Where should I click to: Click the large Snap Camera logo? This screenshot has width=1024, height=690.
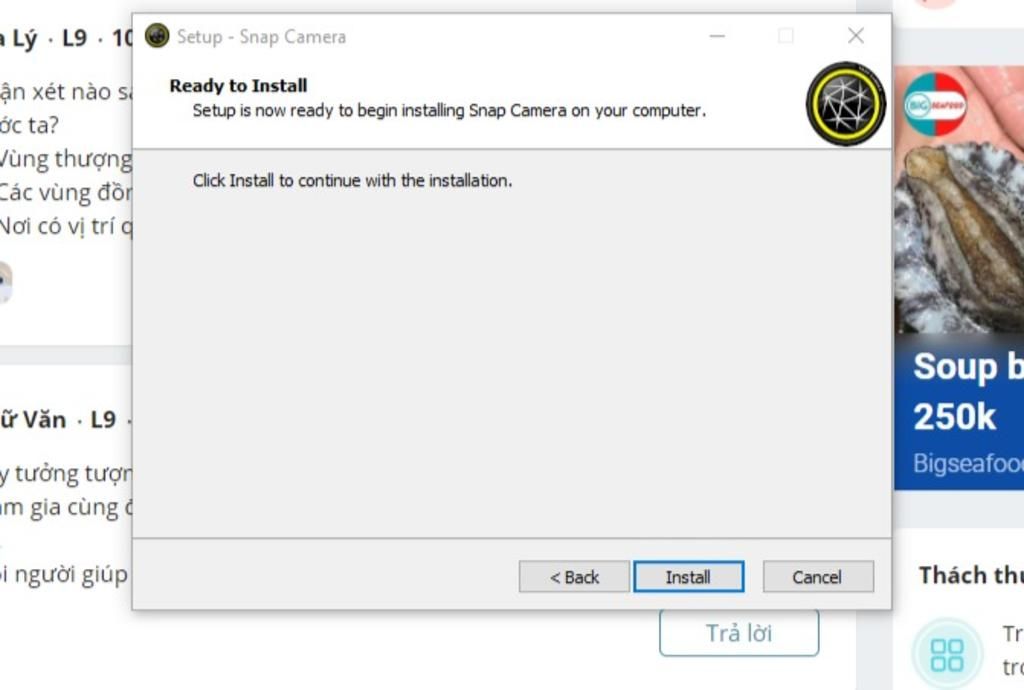coord(846,104)
